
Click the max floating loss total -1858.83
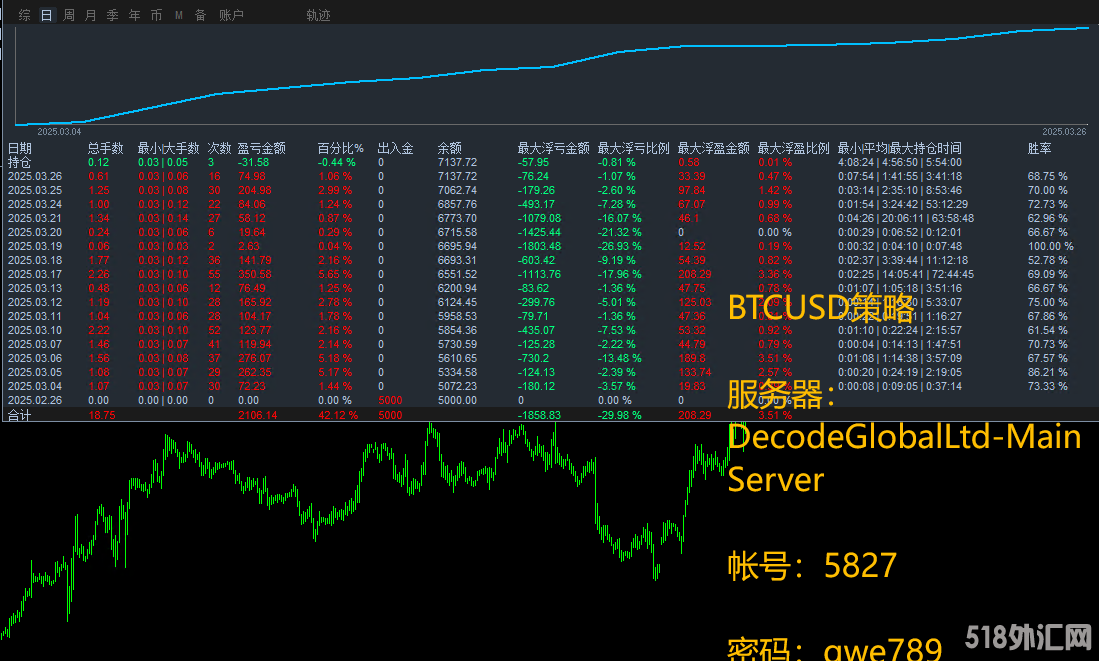pos(539,415)
